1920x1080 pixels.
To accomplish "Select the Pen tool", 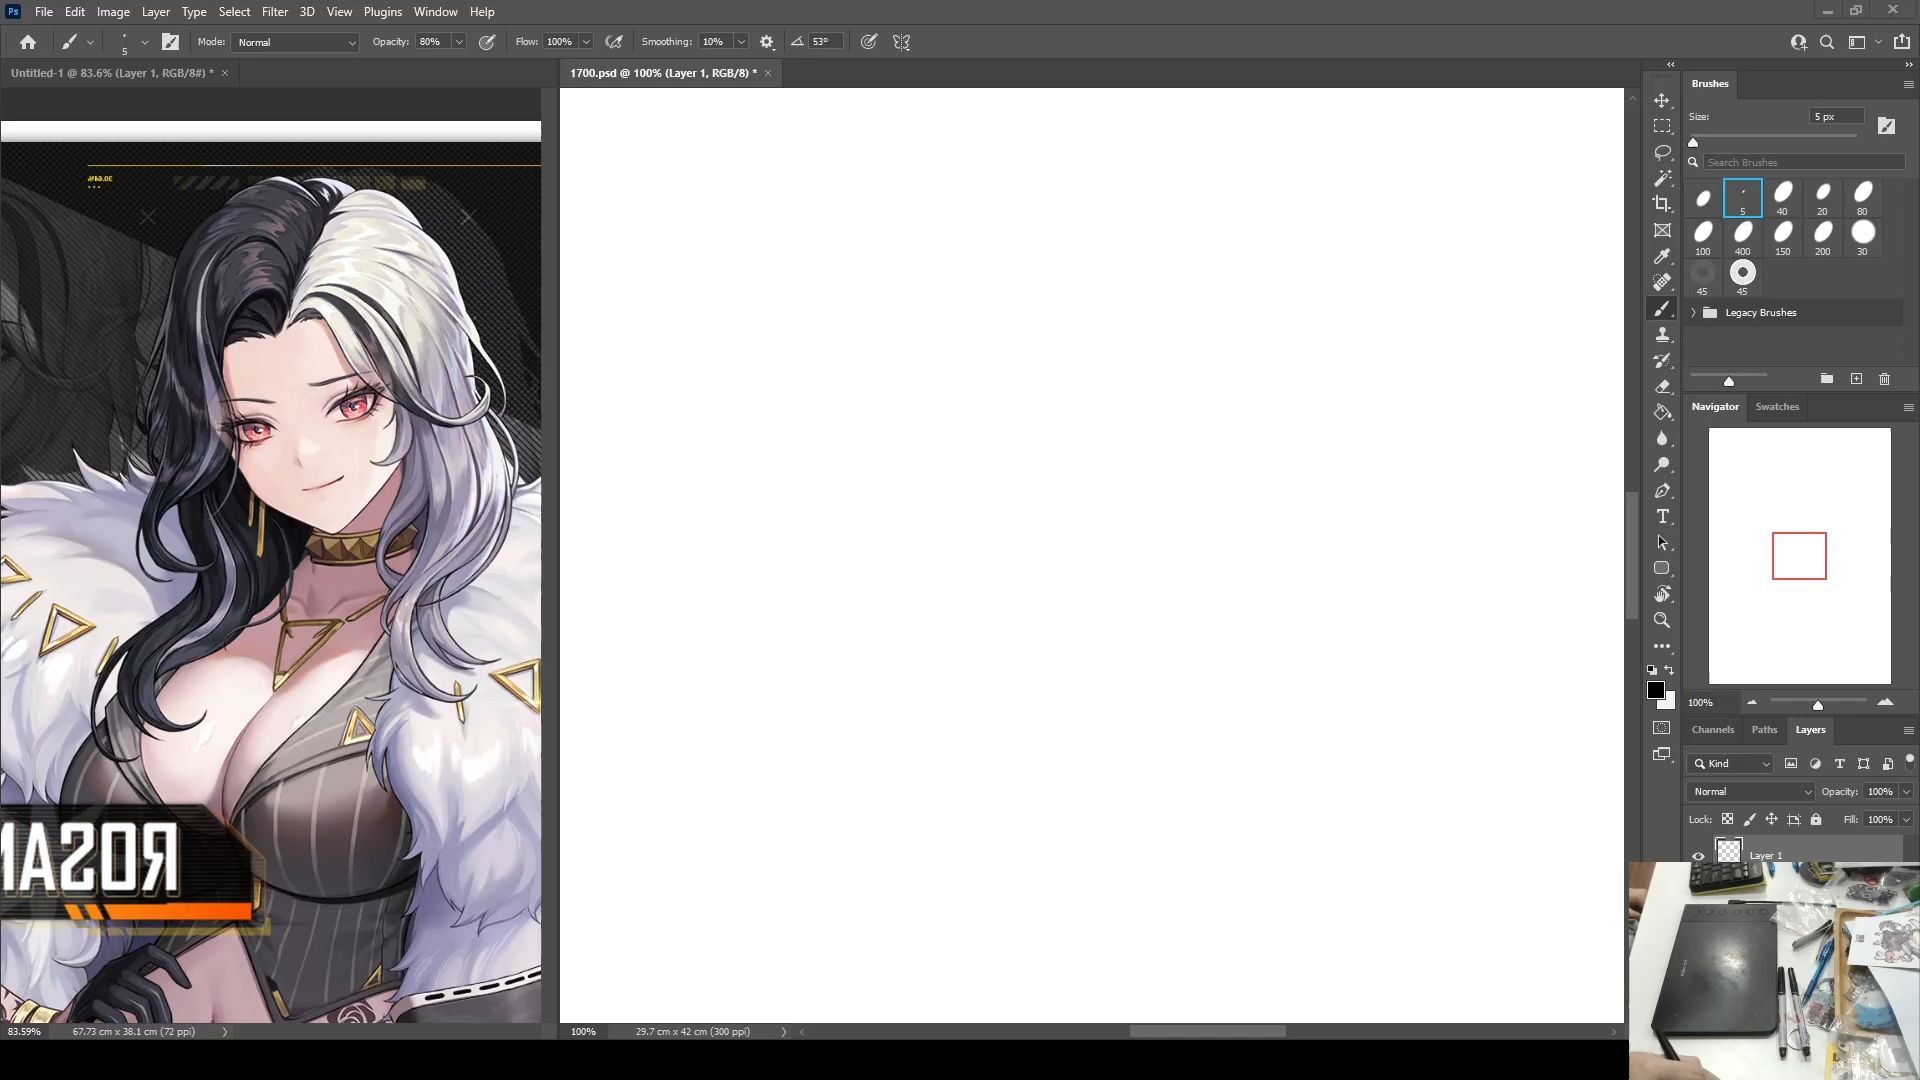I will point(1662,491).
